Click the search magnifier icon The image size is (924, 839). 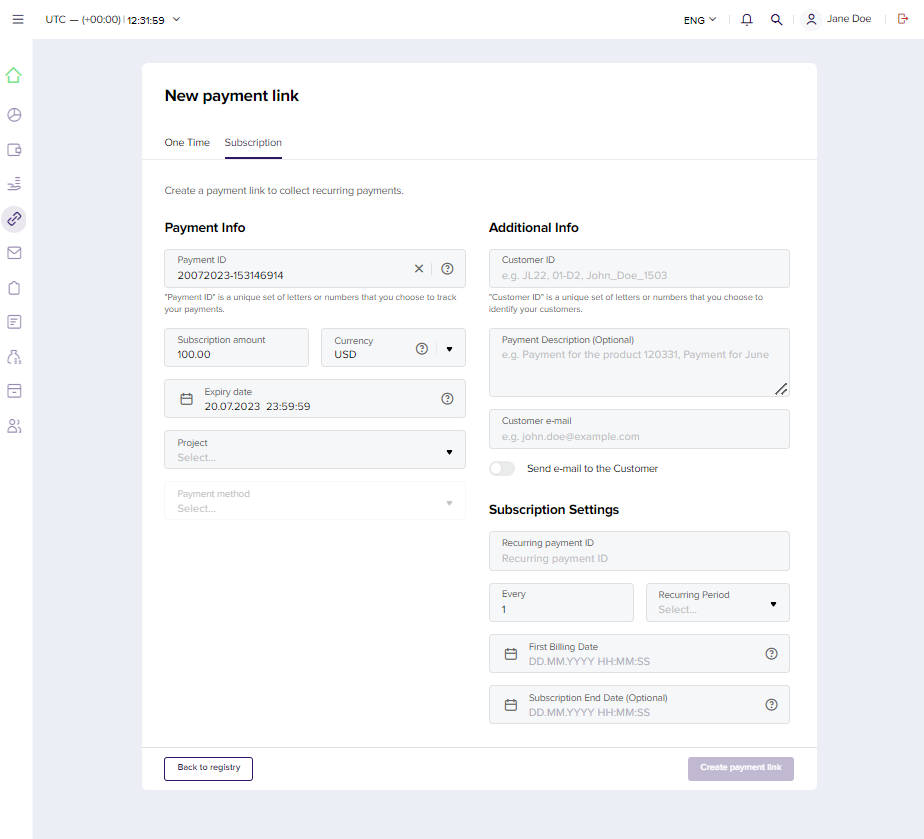click(x=776, y=20)
